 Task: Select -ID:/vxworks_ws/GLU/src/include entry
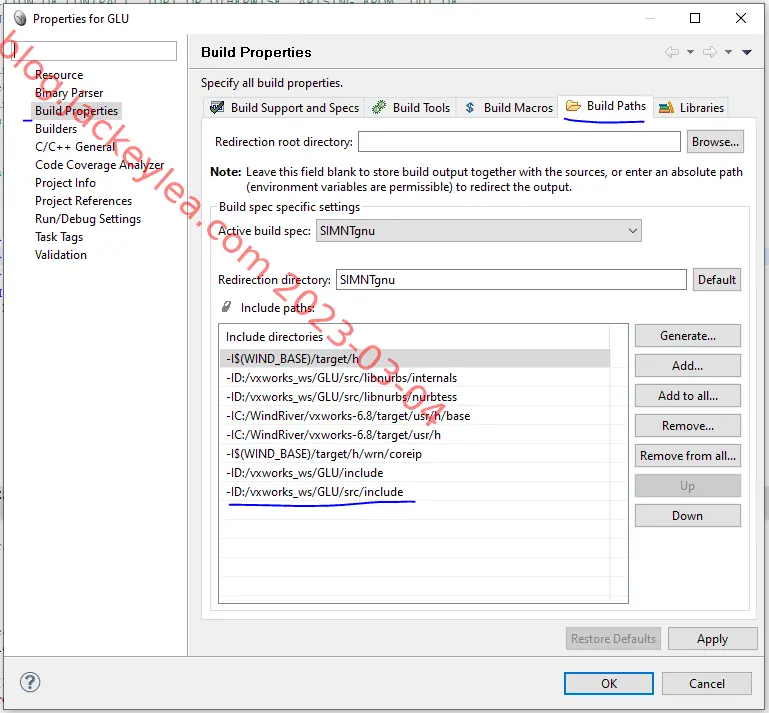pyautogui.click(x=415, y=492)
